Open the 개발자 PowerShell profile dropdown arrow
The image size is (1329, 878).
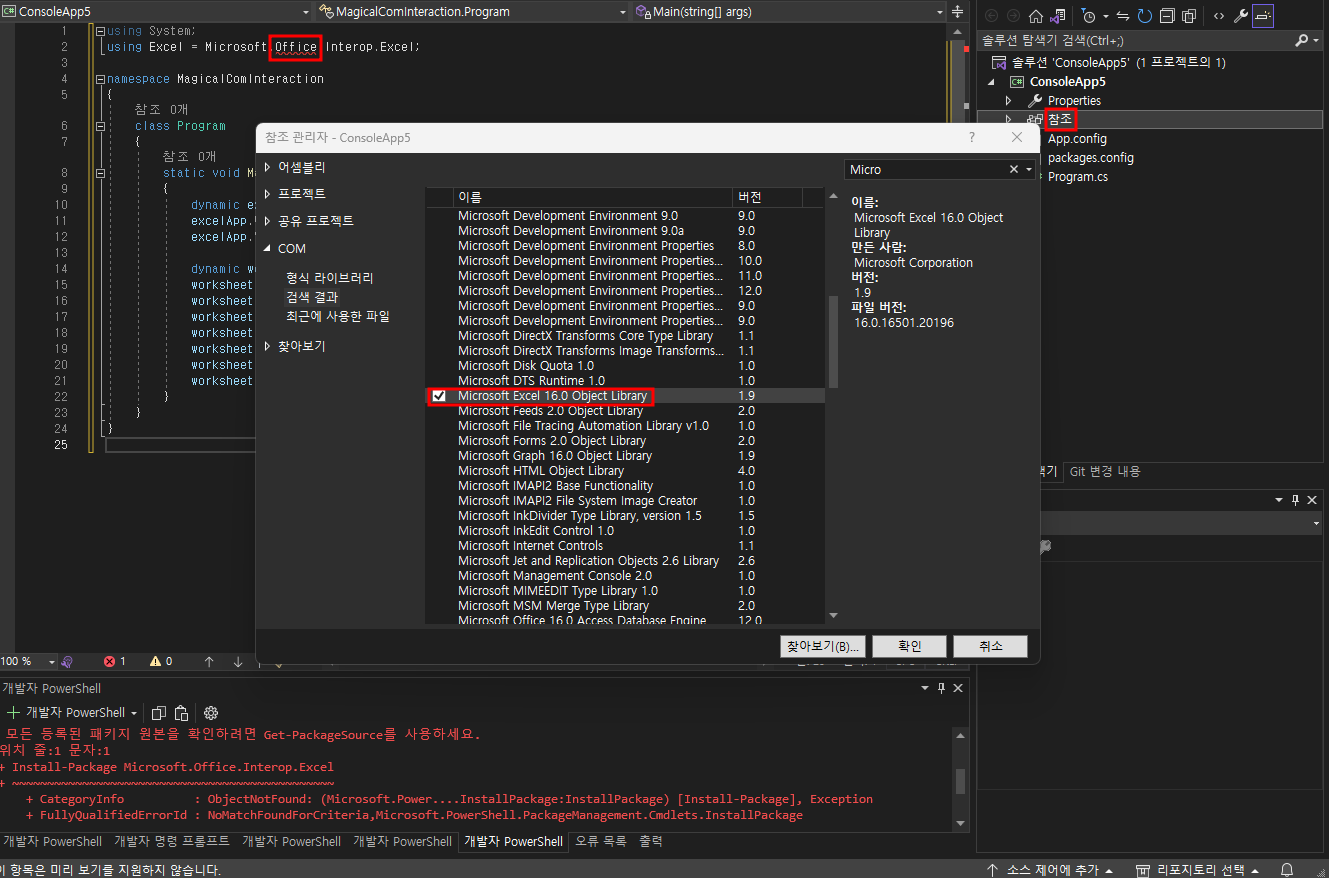click(134, 713)
